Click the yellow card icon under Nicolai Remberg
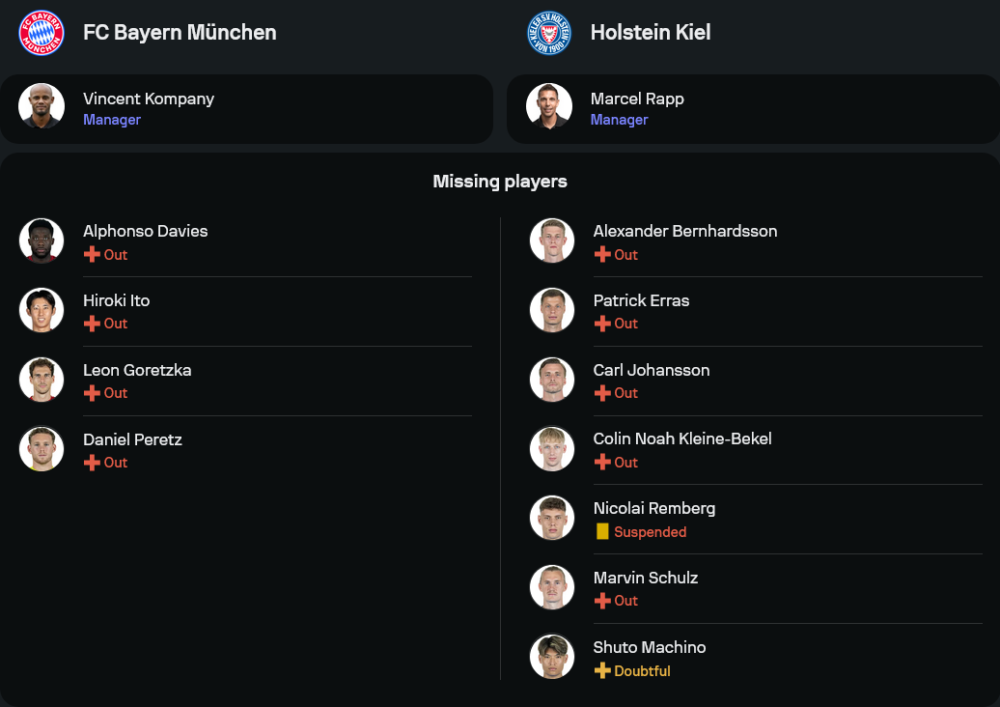1000x707 pixels. 602,532
